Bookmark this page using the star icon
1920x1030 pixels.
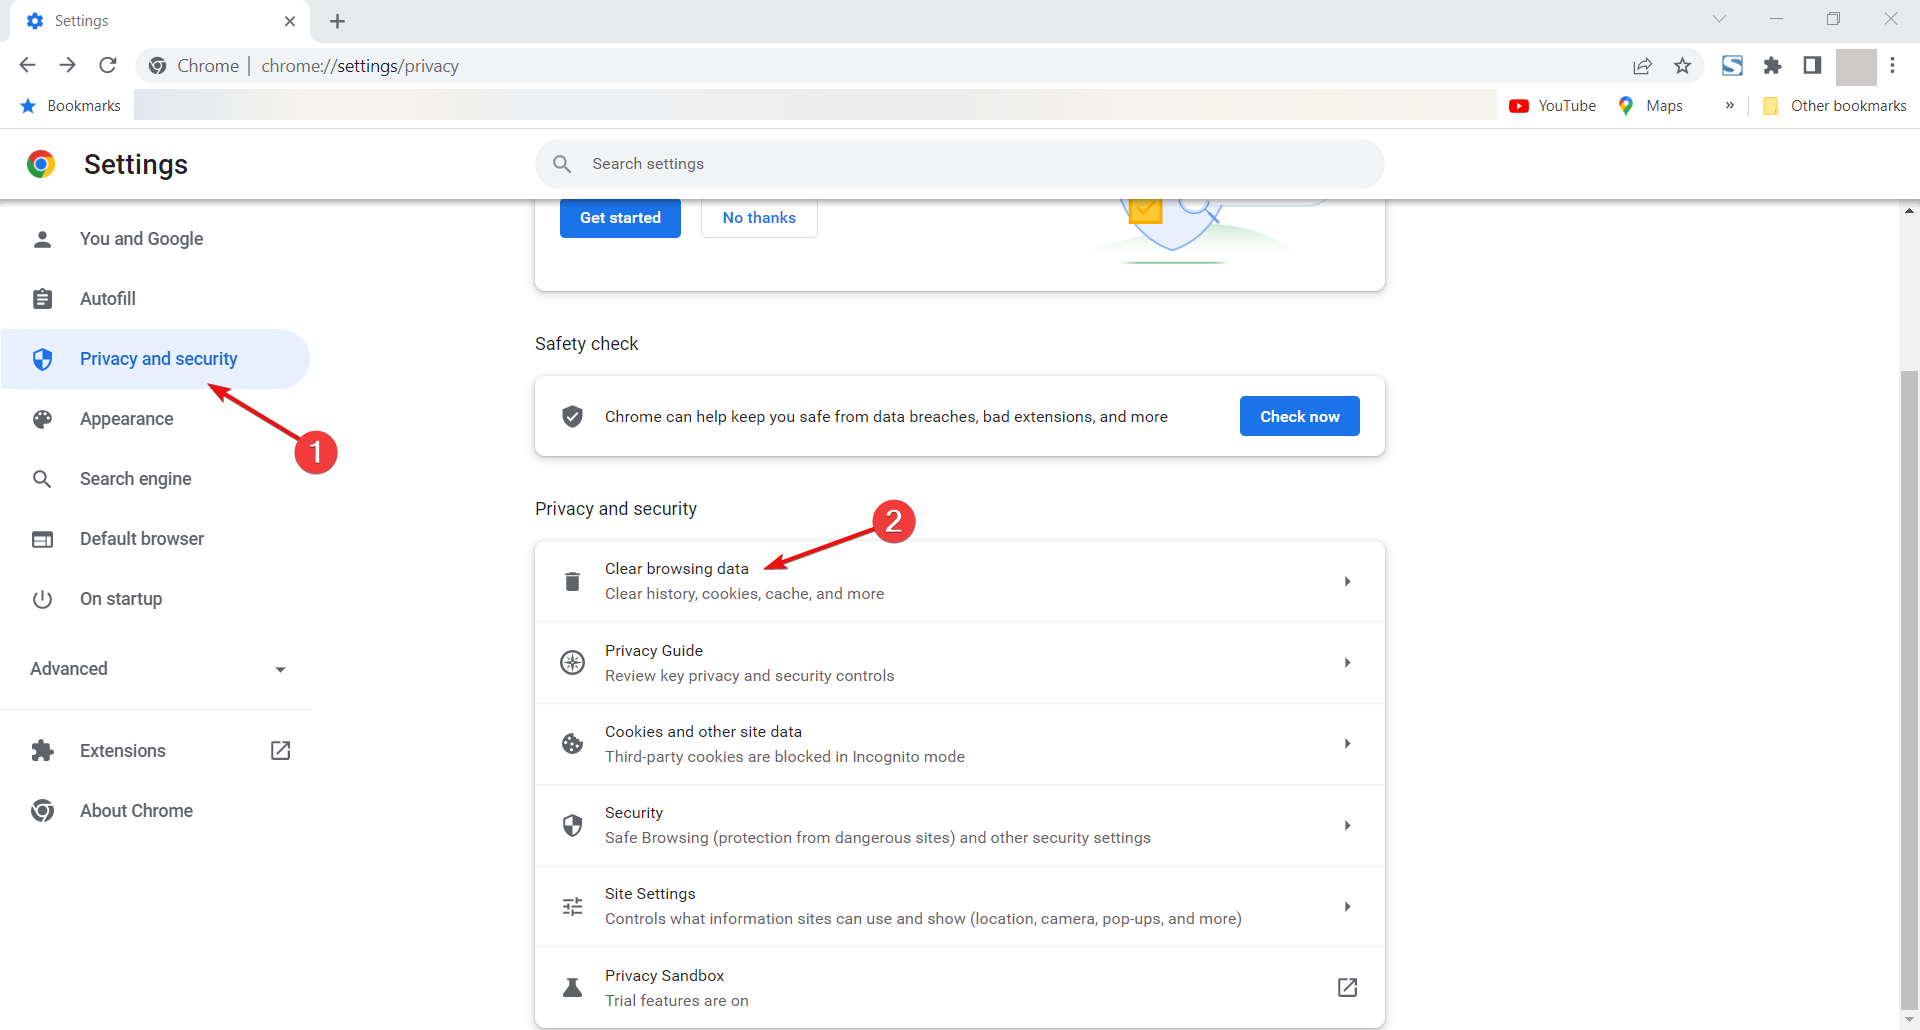pos(1683,65)
